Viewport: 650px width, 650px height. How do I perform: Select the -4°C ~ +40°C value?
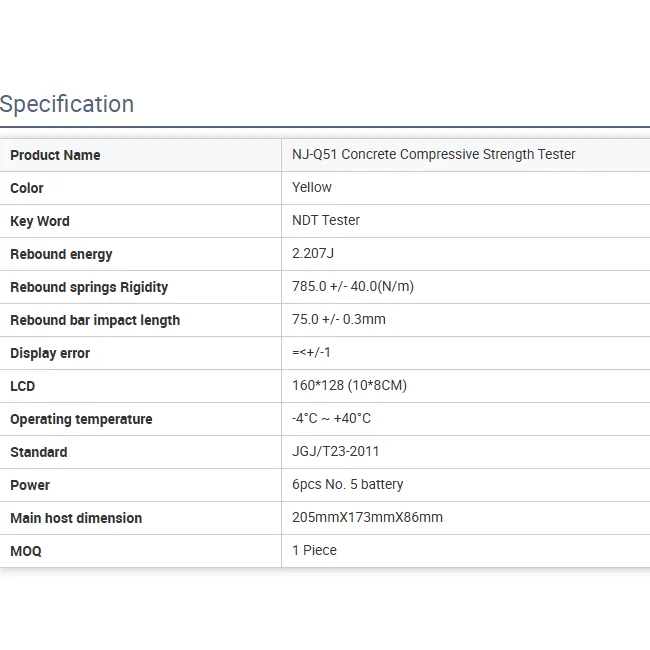(331, 418)
